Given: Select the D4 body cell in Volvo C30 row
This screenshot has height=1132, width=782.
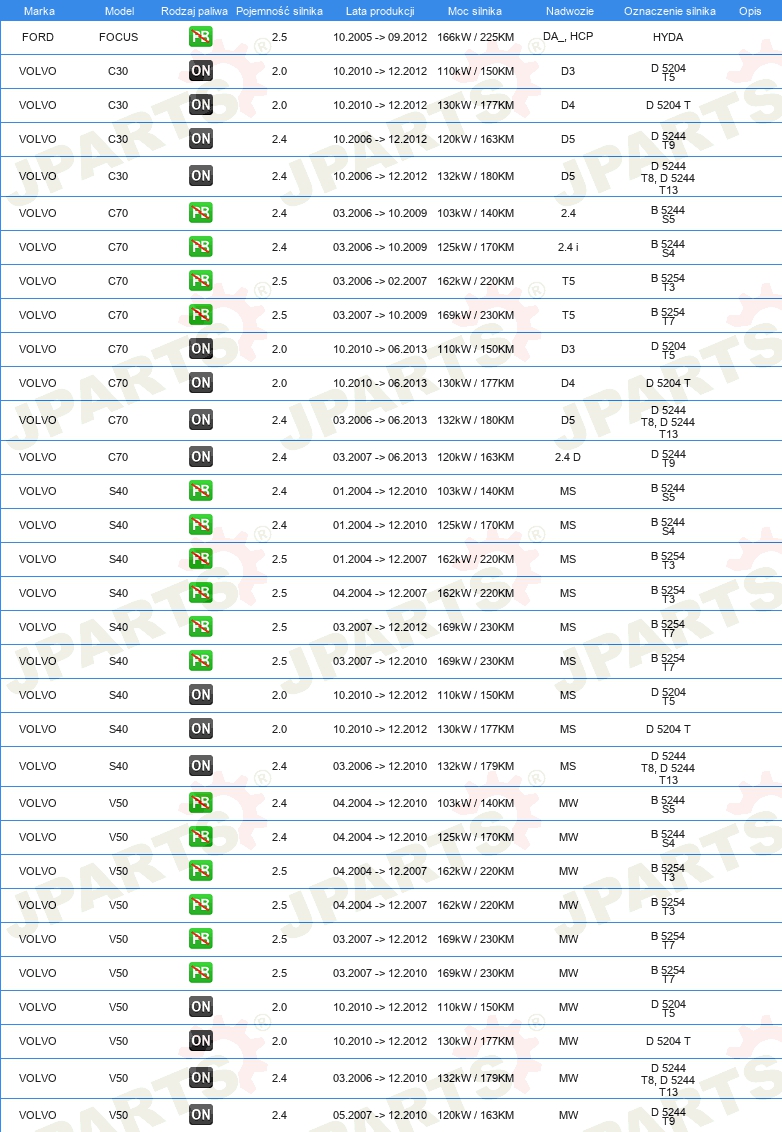Looking at the screenshot, I should pyautogui.click(x=568, y=105).
